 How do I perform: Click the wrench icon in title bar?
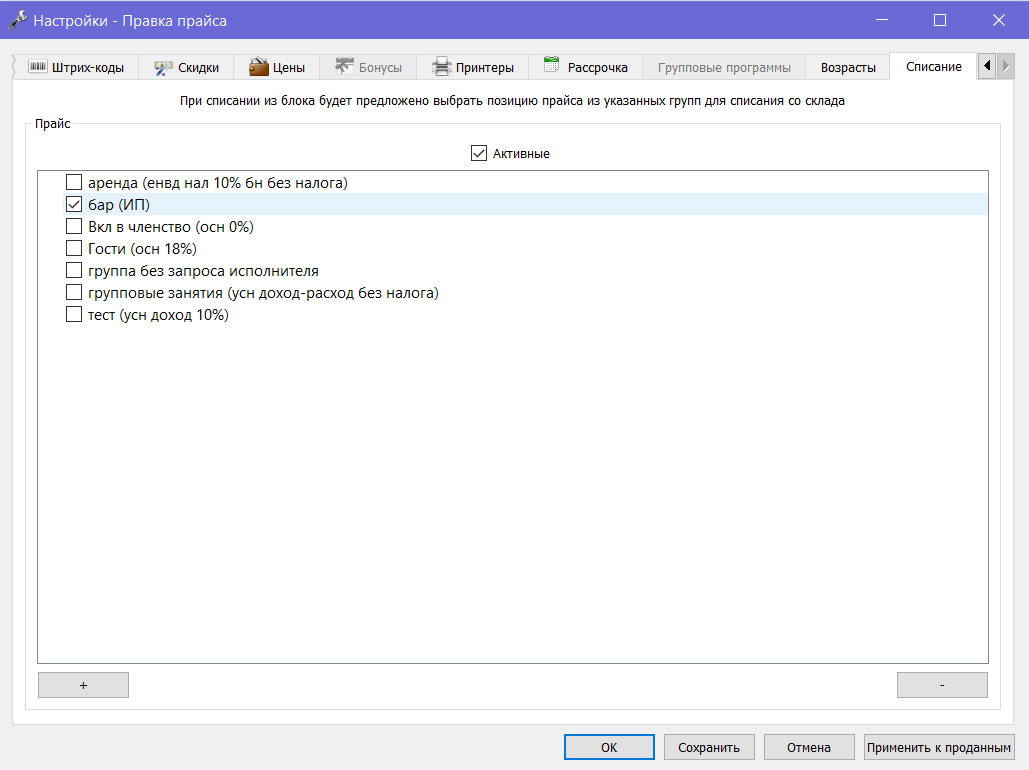(x=18, y=20)
